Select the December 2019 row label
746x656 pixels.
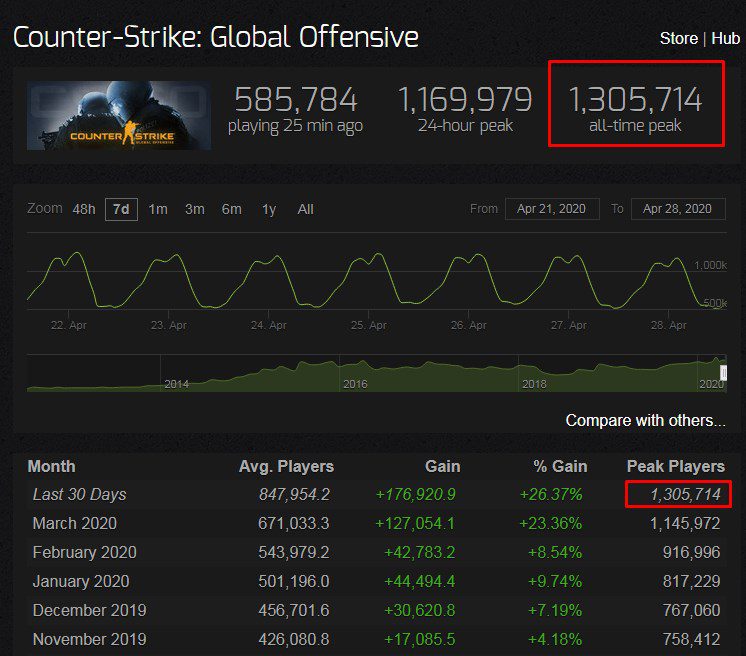tap(89, 610)
